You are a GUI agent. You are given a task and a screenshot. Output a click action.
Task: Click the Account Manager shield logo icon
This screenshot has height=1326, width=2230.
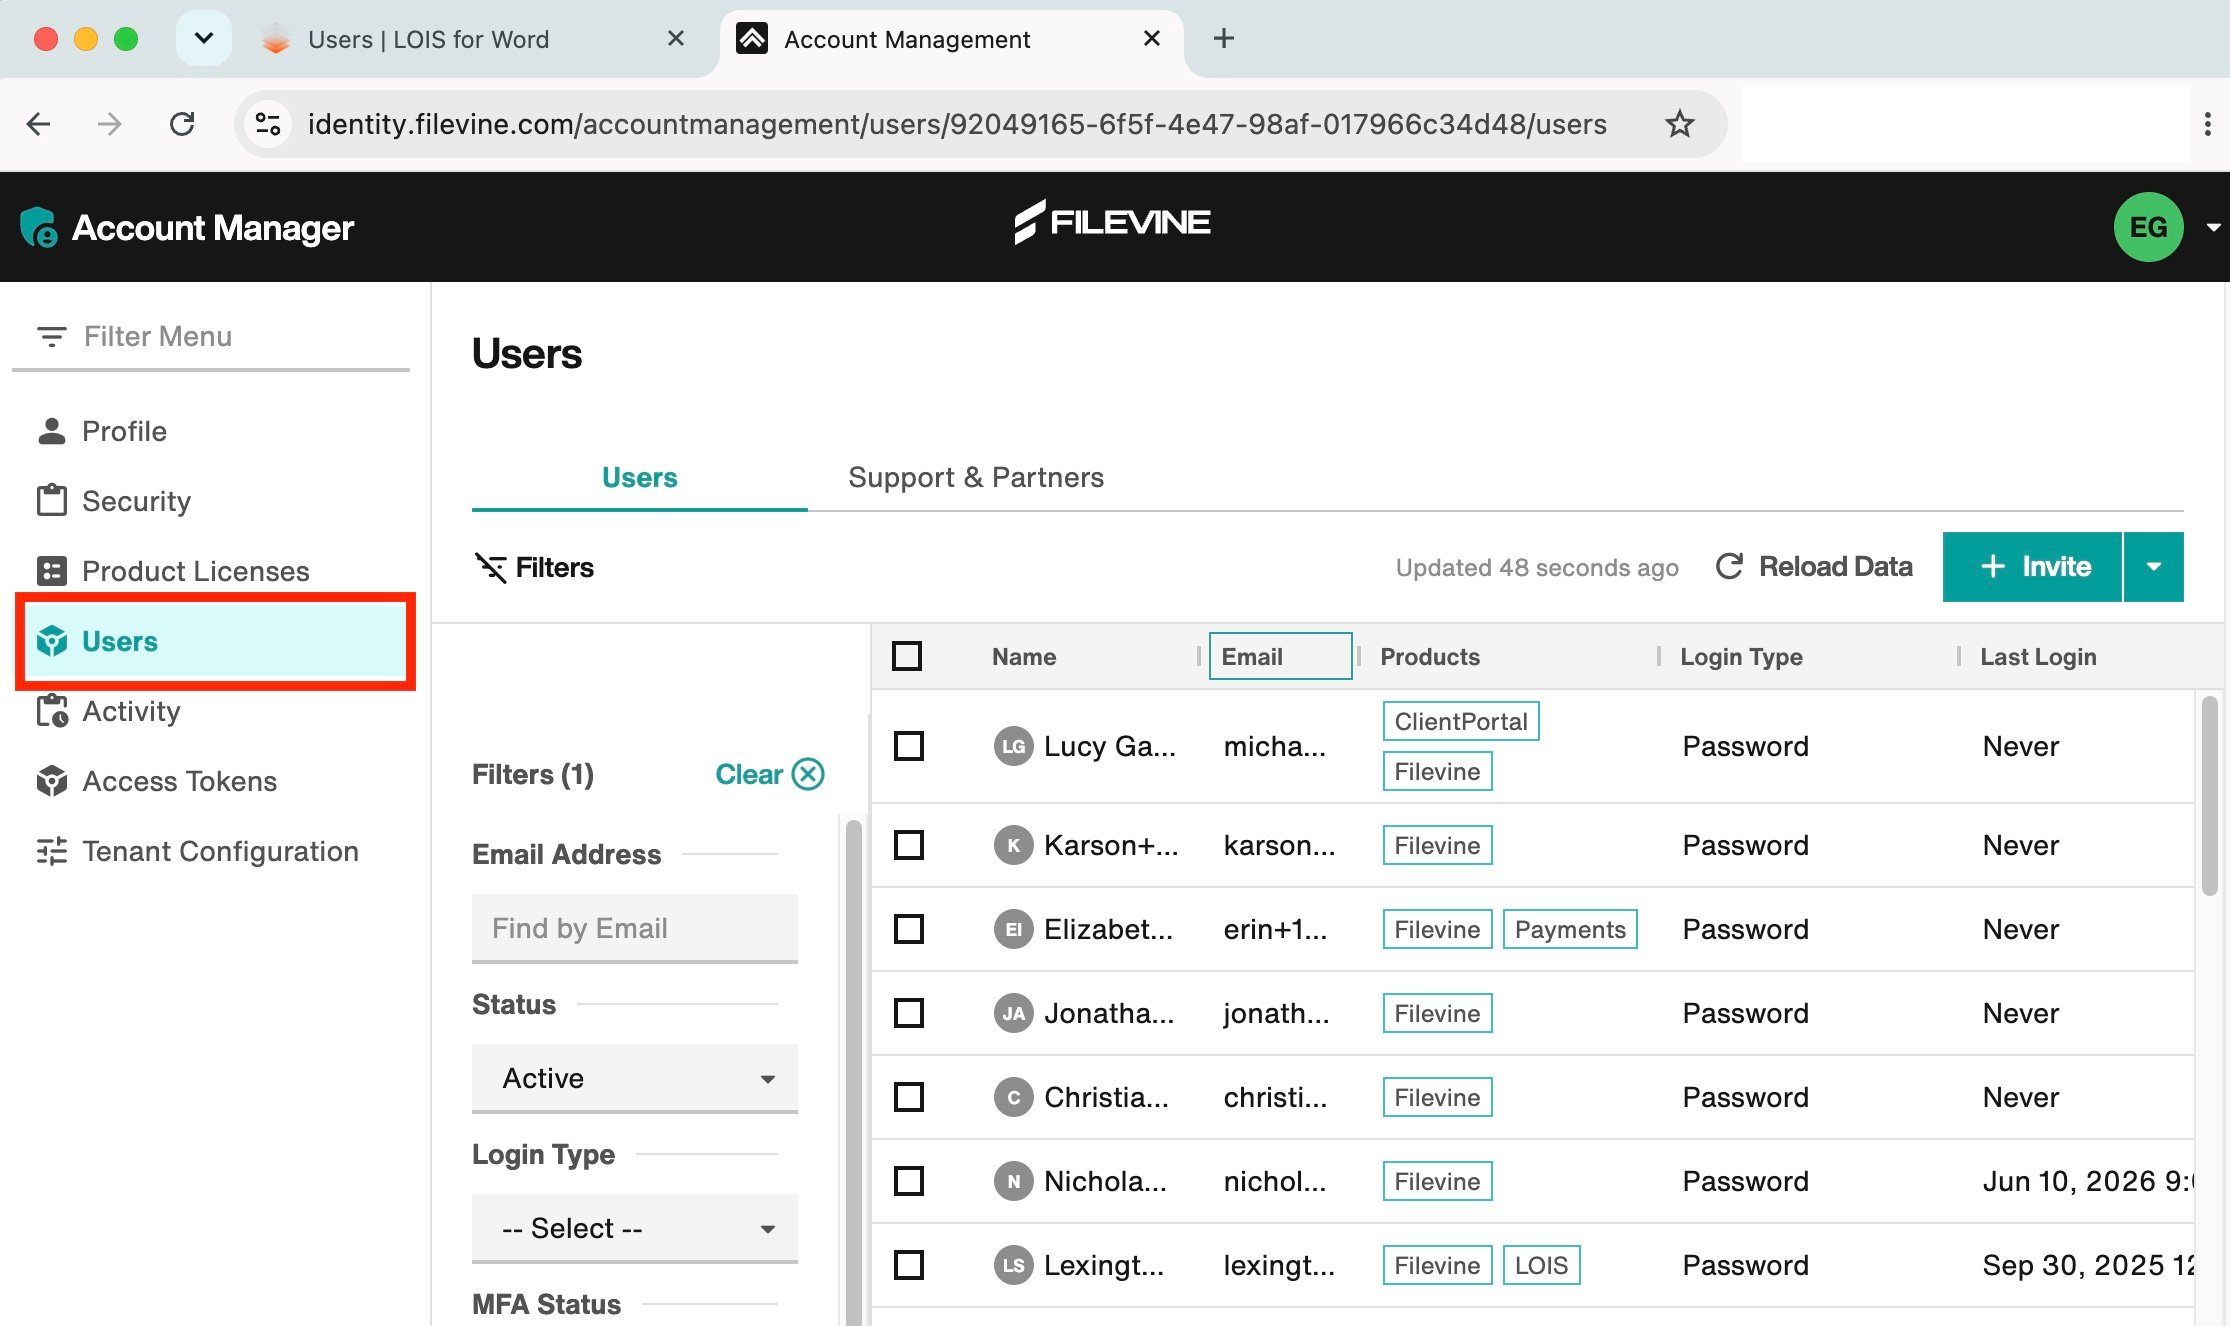point(38,227)
